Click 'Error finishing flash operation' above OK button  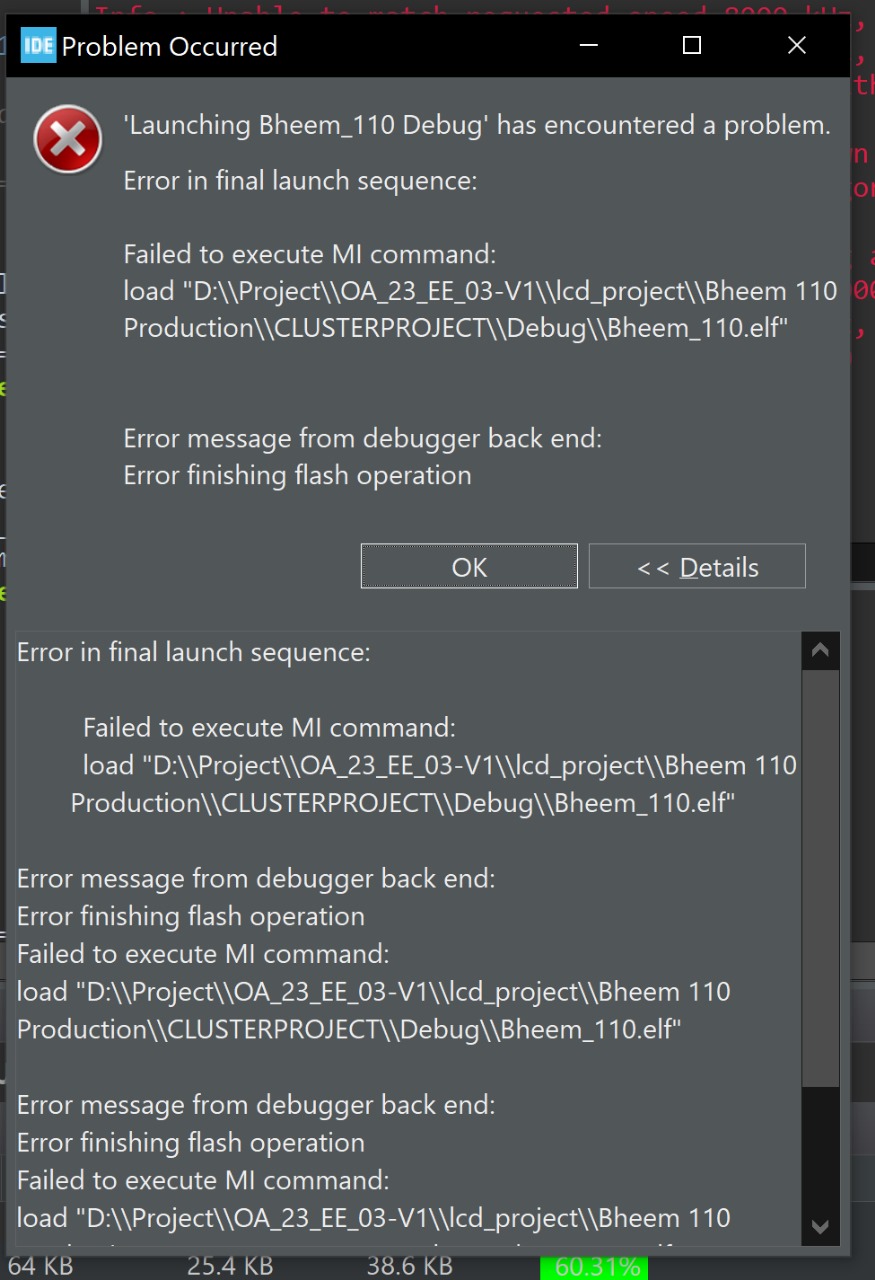point(297,474)
